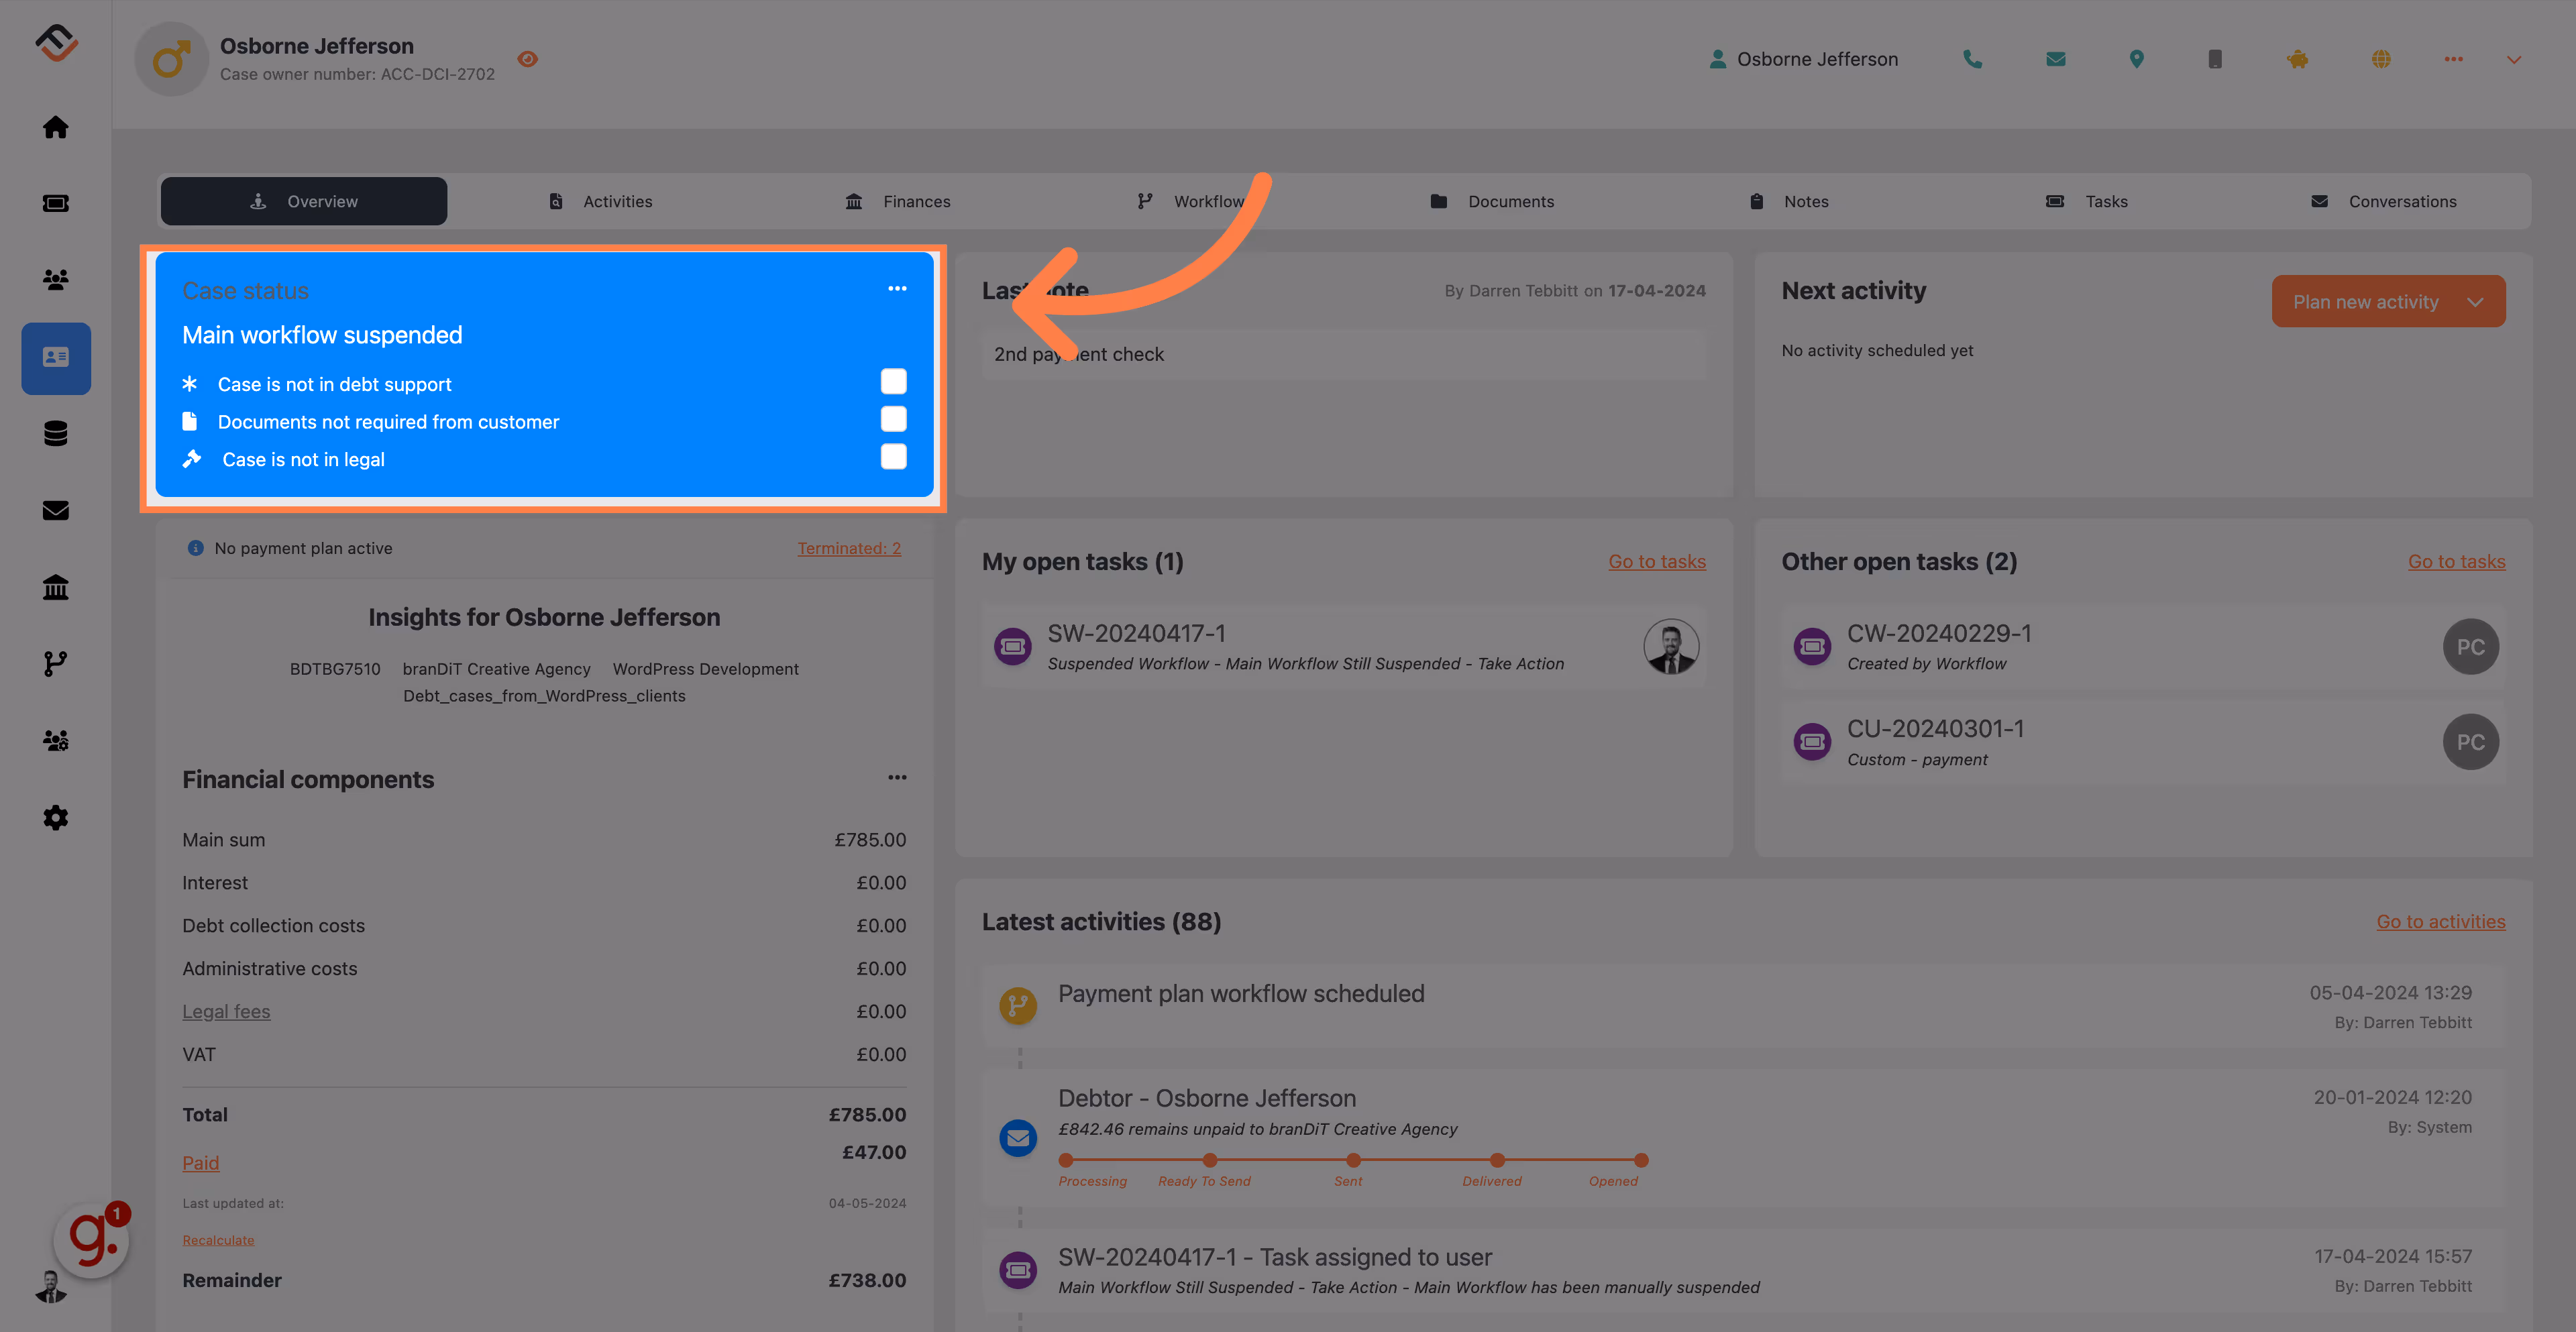
Task: Open Financial components three-dot menu
Action: click(x=897, y=778)
